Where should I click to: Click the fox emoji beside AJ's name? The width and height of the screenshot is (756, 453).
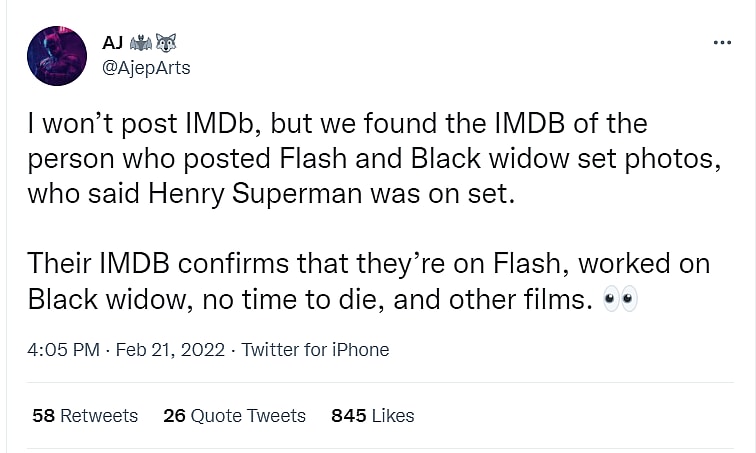coord(167,43)
